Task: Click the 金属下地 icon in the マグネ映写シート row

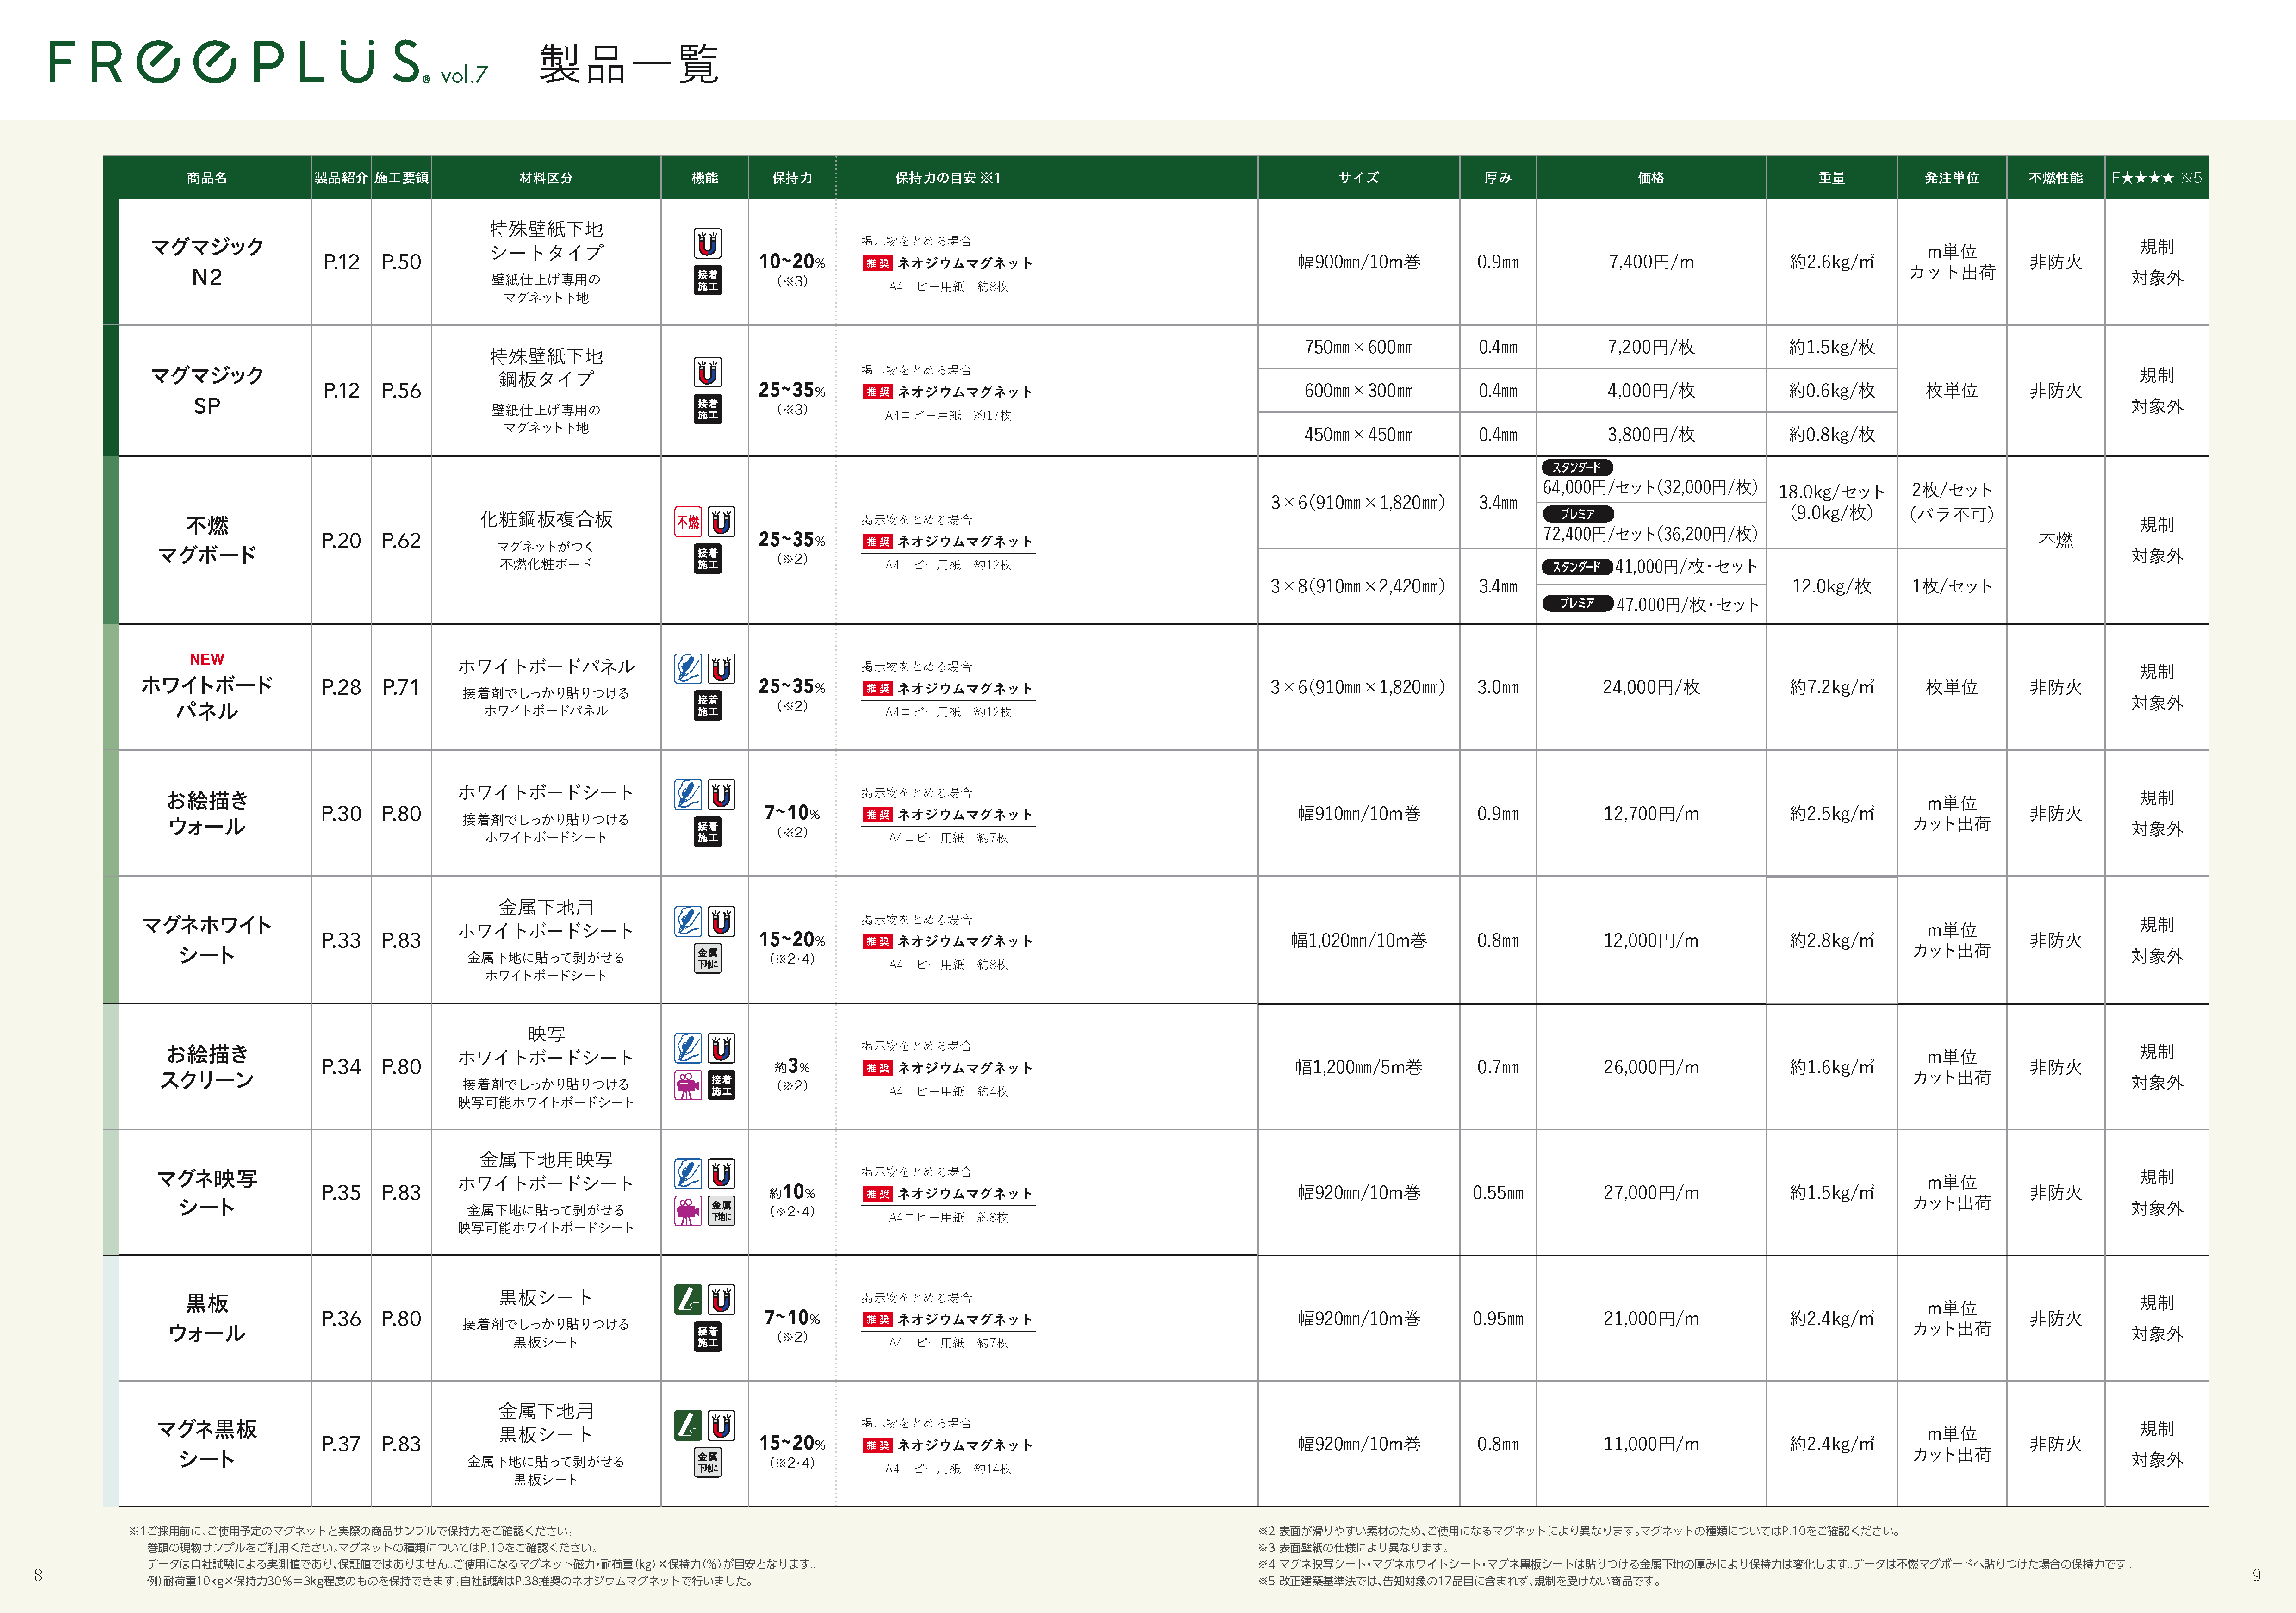Action: click(x=721, y=1211)
